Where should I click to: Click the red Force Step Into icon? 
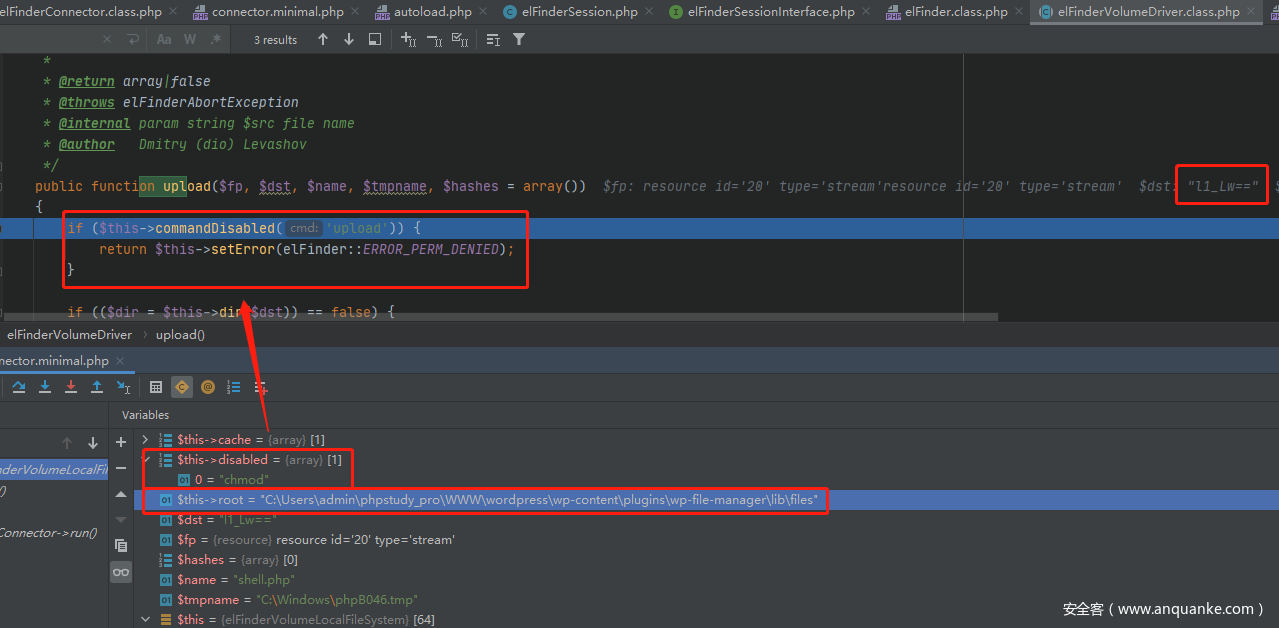(71, 387)
